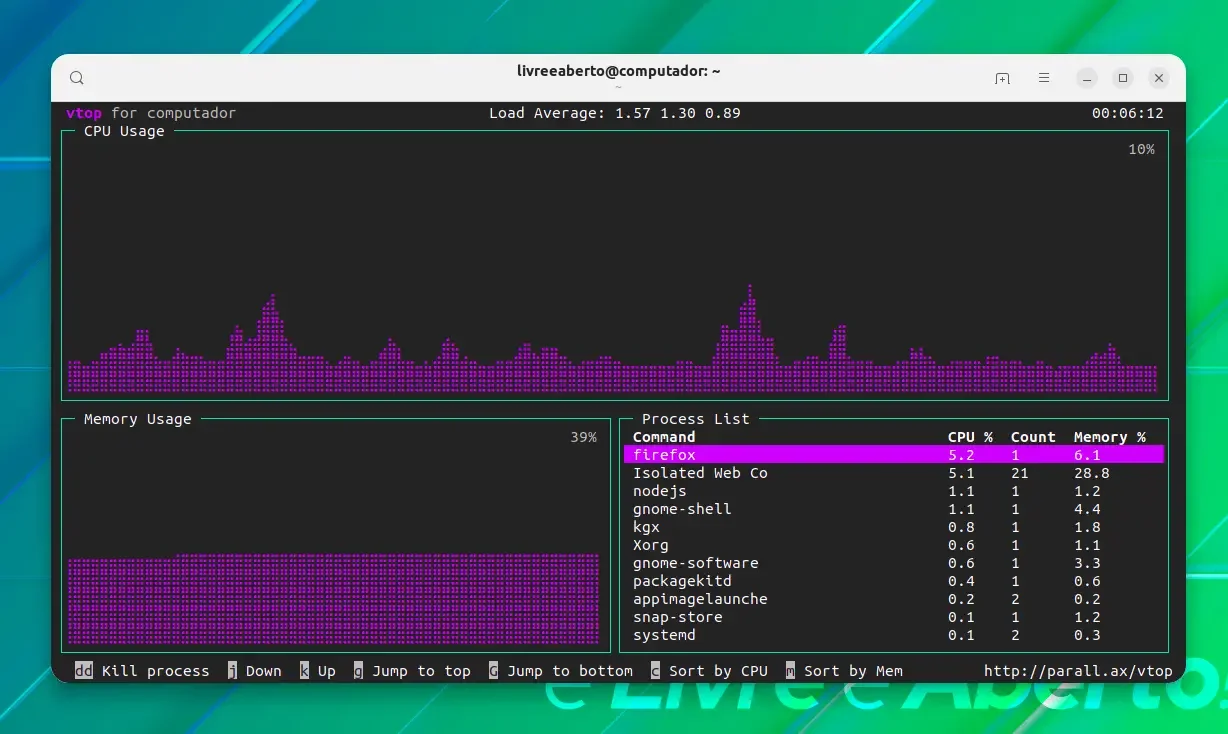Viewport: 1228px width, 734px height.
Task: Click the Command column header
Action: (x=664, y=437)
